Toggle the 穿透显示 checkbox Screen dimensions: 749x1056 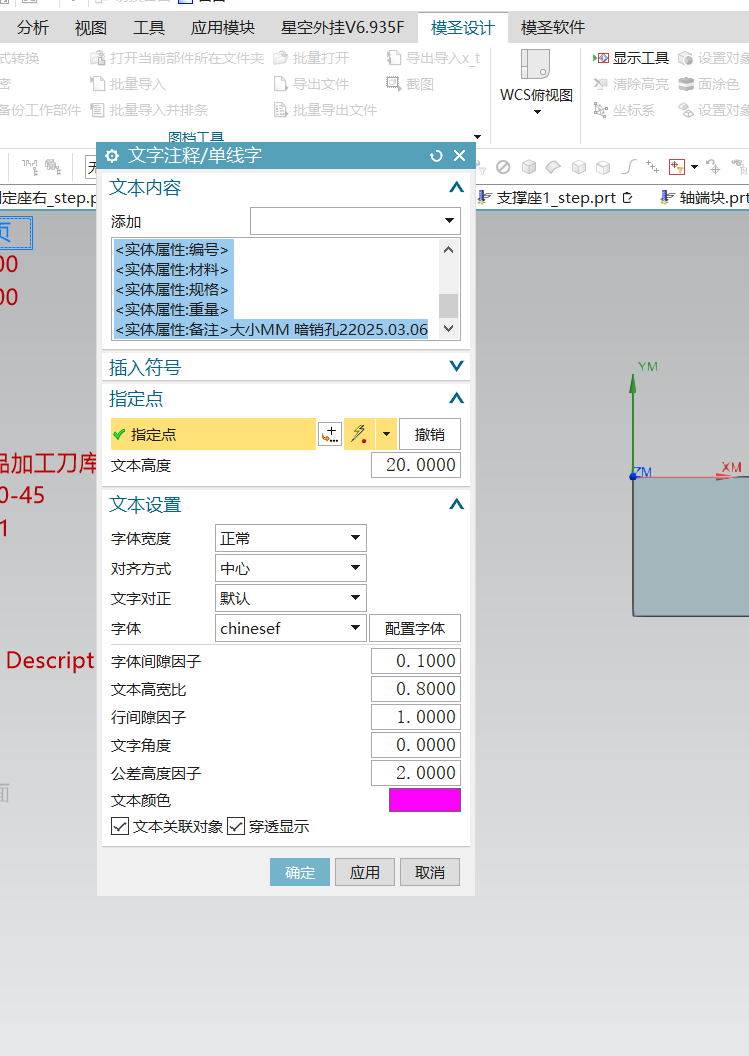pyautogui.click(x=236, y=826)
